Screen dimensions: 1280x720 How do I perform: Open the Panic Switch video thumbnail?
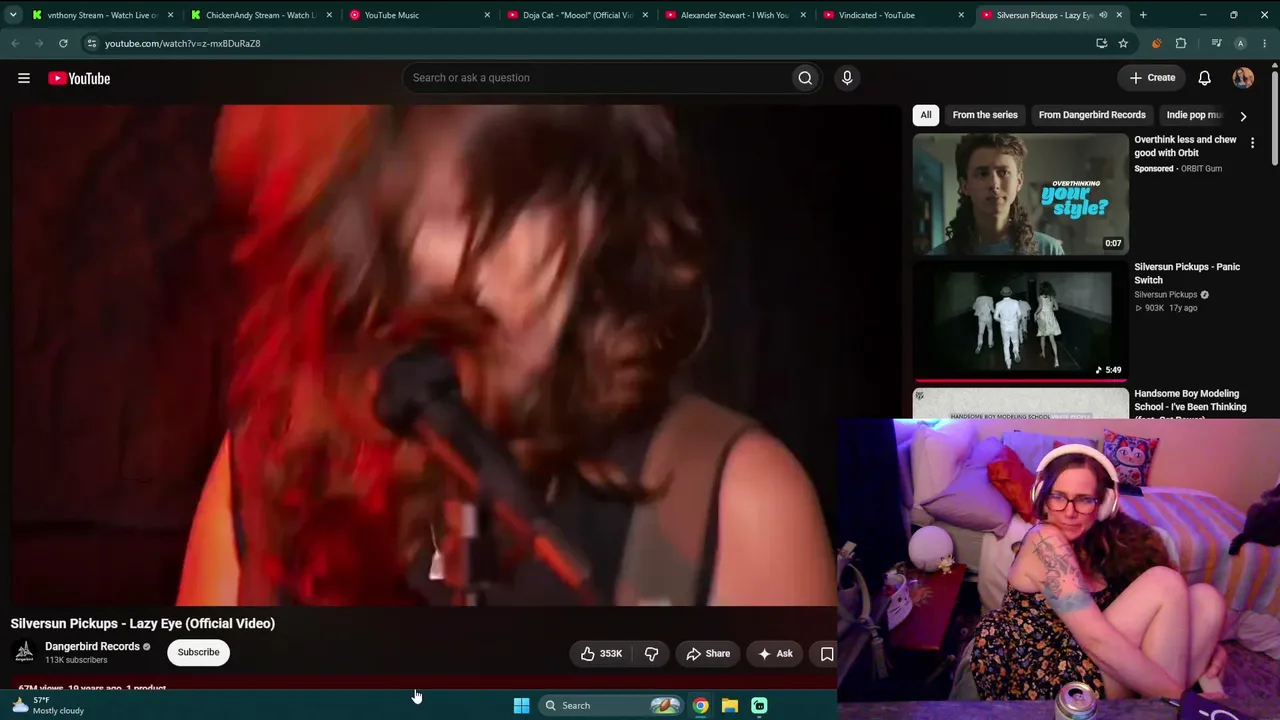1020,321
